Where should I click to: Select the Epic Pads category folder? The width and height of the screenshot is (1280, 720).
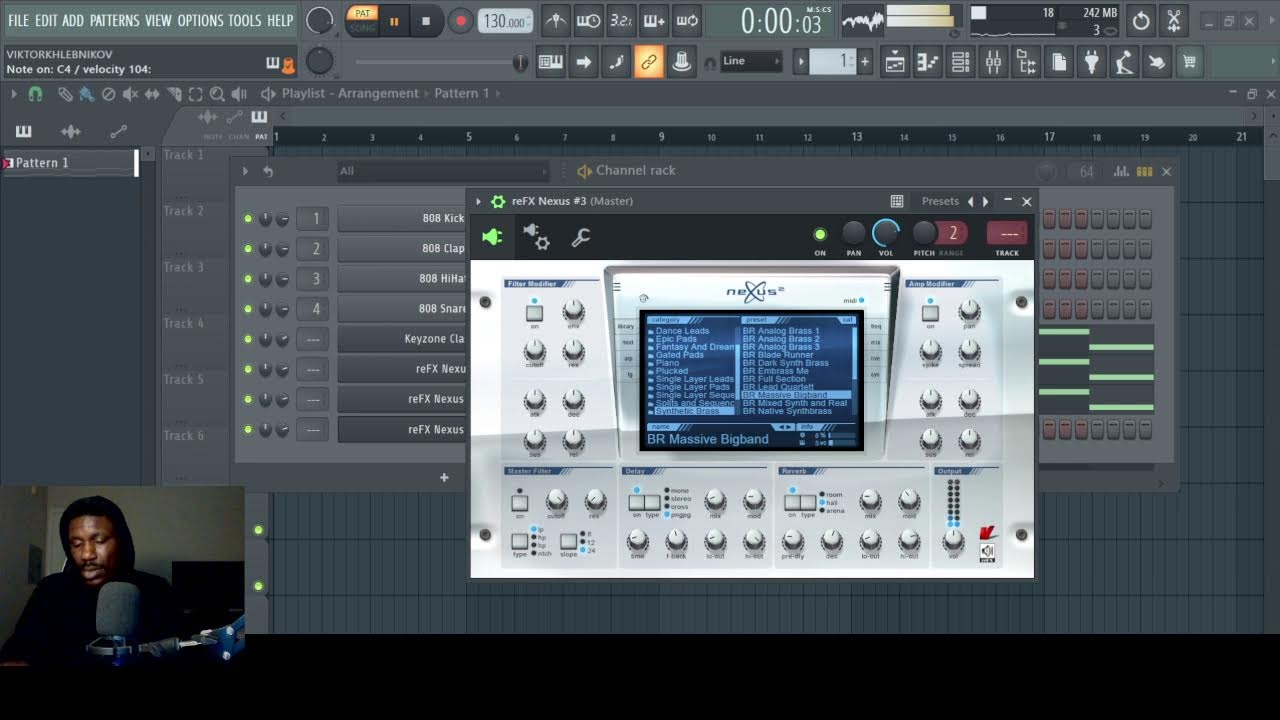click(x=677, y=339)
